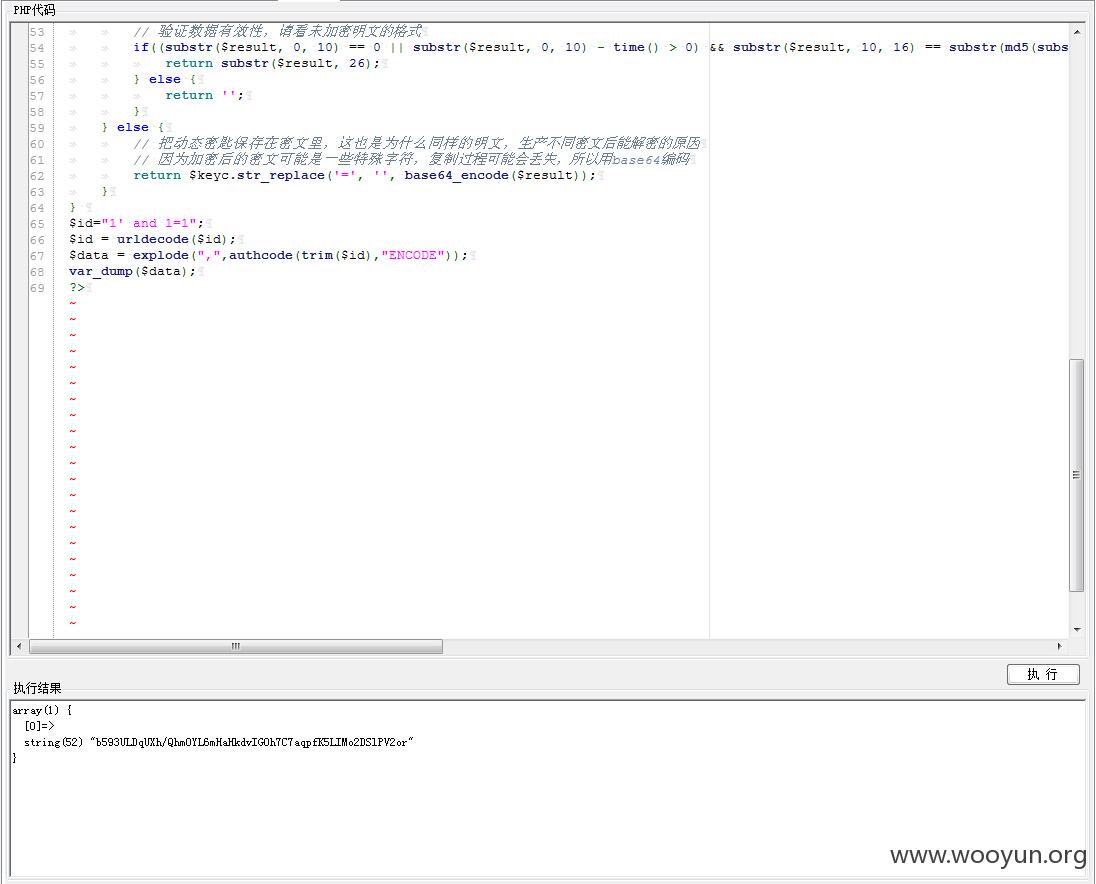
Task: Click the $id="1' and 1=1" assignment line
Action: [136, 224]
